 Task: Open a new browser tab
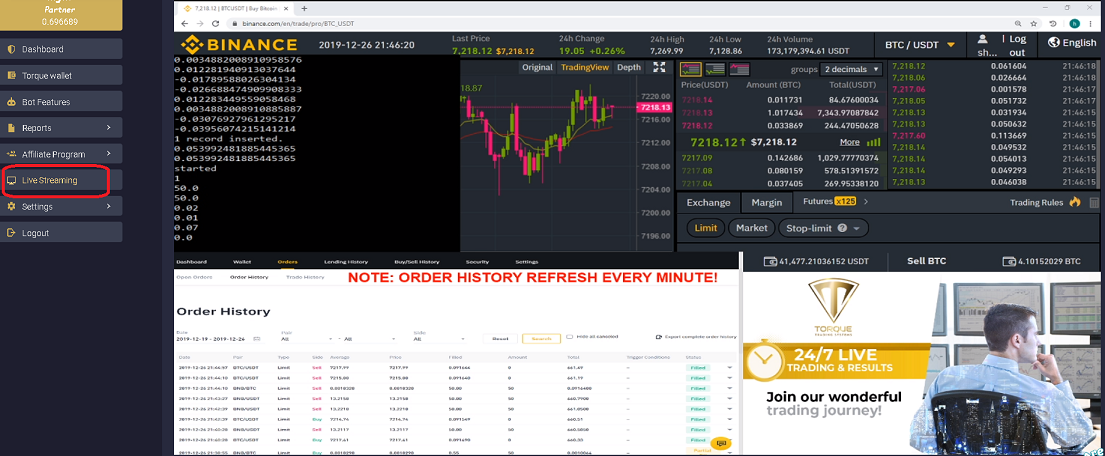pyautogui.click(x=304, y=8)
